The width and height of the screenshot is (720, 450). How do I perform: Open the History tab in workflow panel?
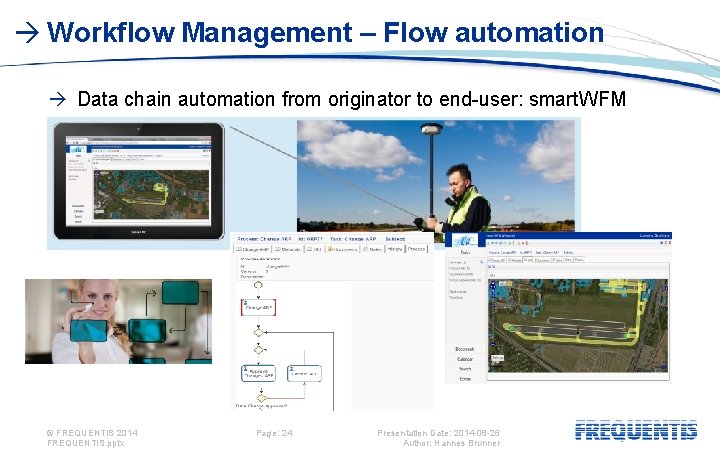(x=394, y=249)
